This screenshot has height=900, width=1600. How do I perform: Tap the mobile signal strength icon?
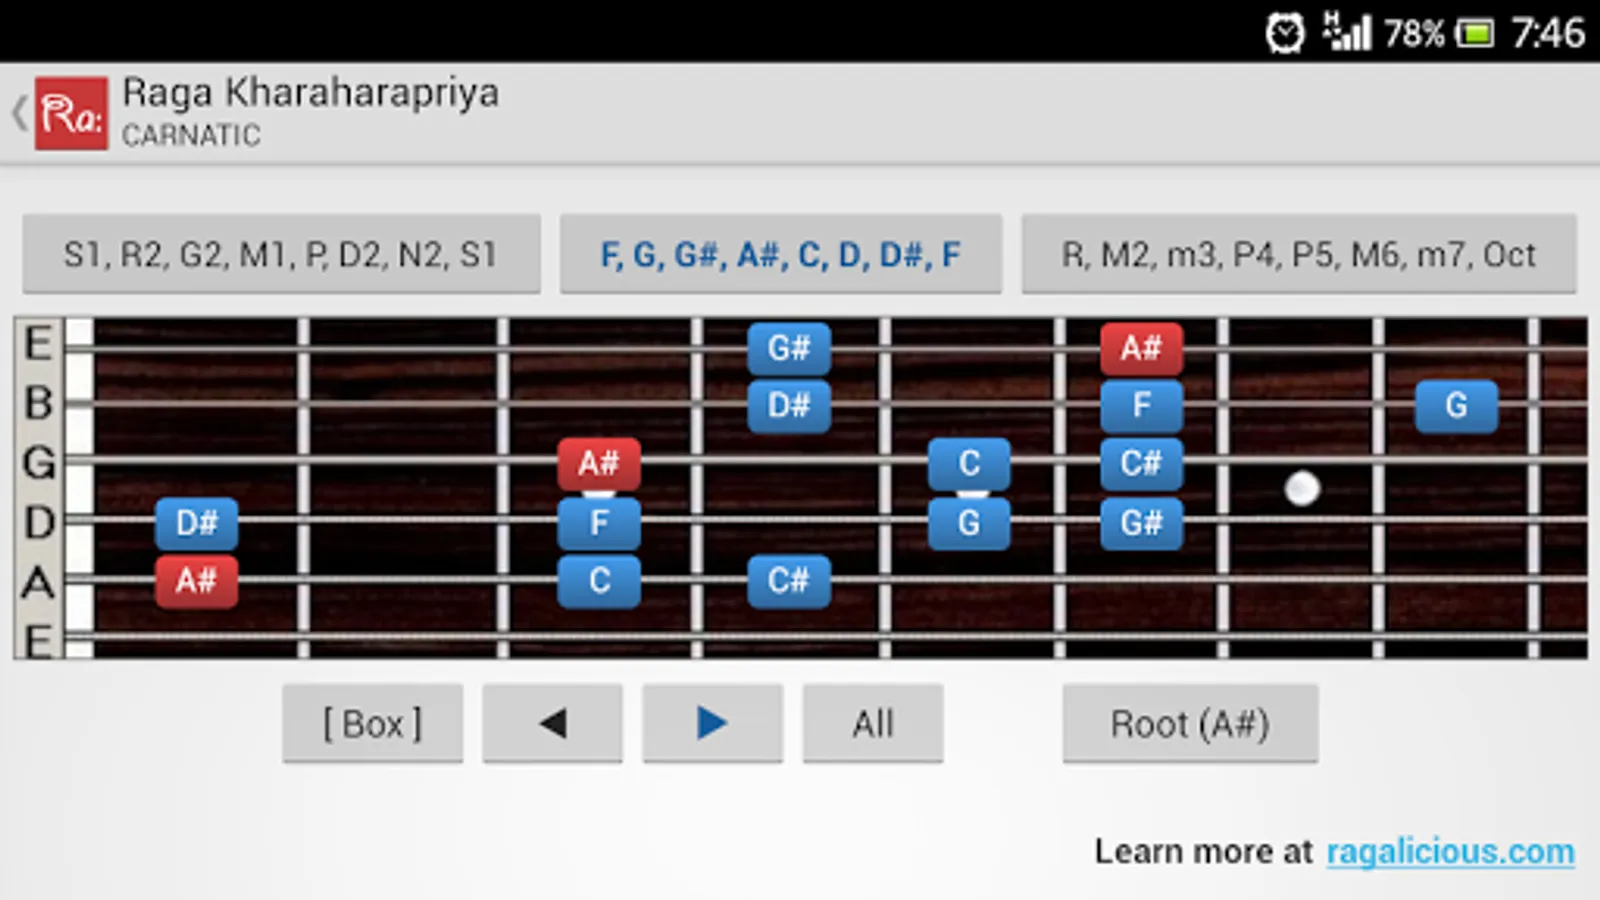click(1347, 31)
